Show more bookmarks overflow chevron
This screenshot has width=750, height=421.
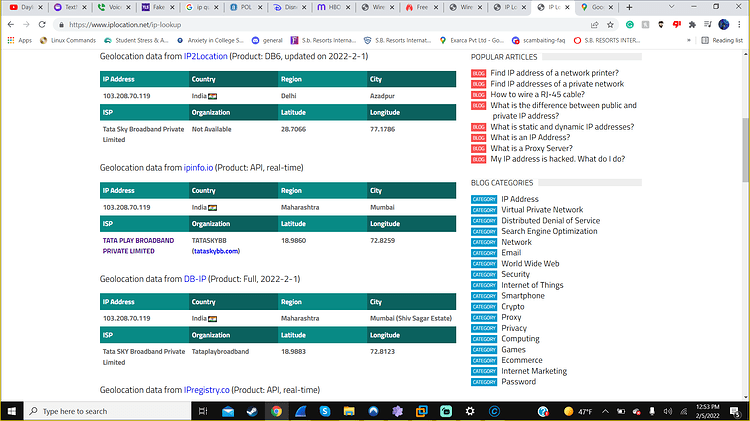point(689,41)
